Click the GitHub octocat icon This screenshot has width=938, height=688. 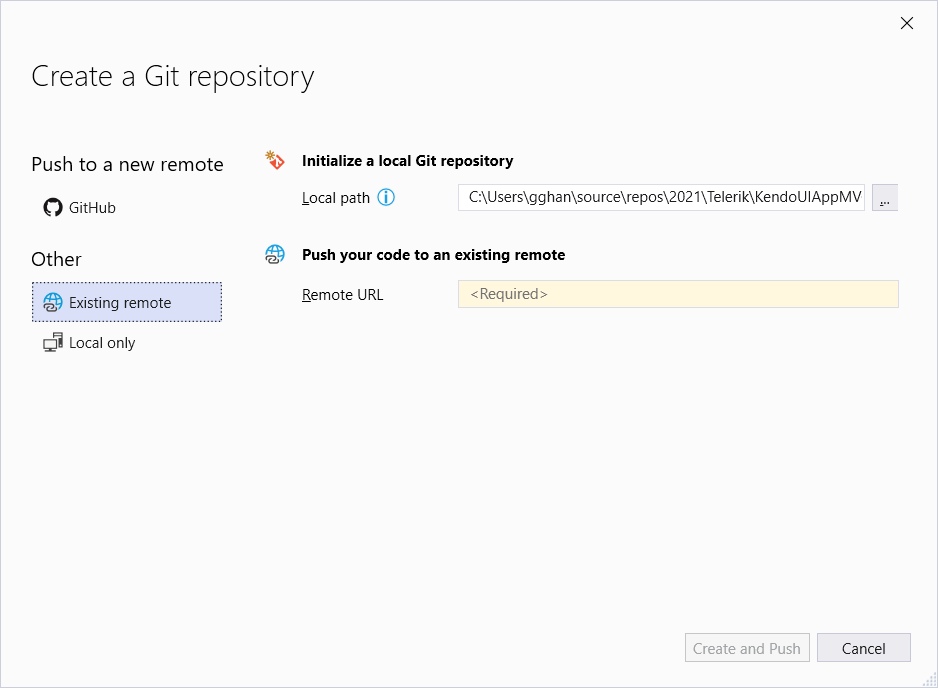pos(52,208)
